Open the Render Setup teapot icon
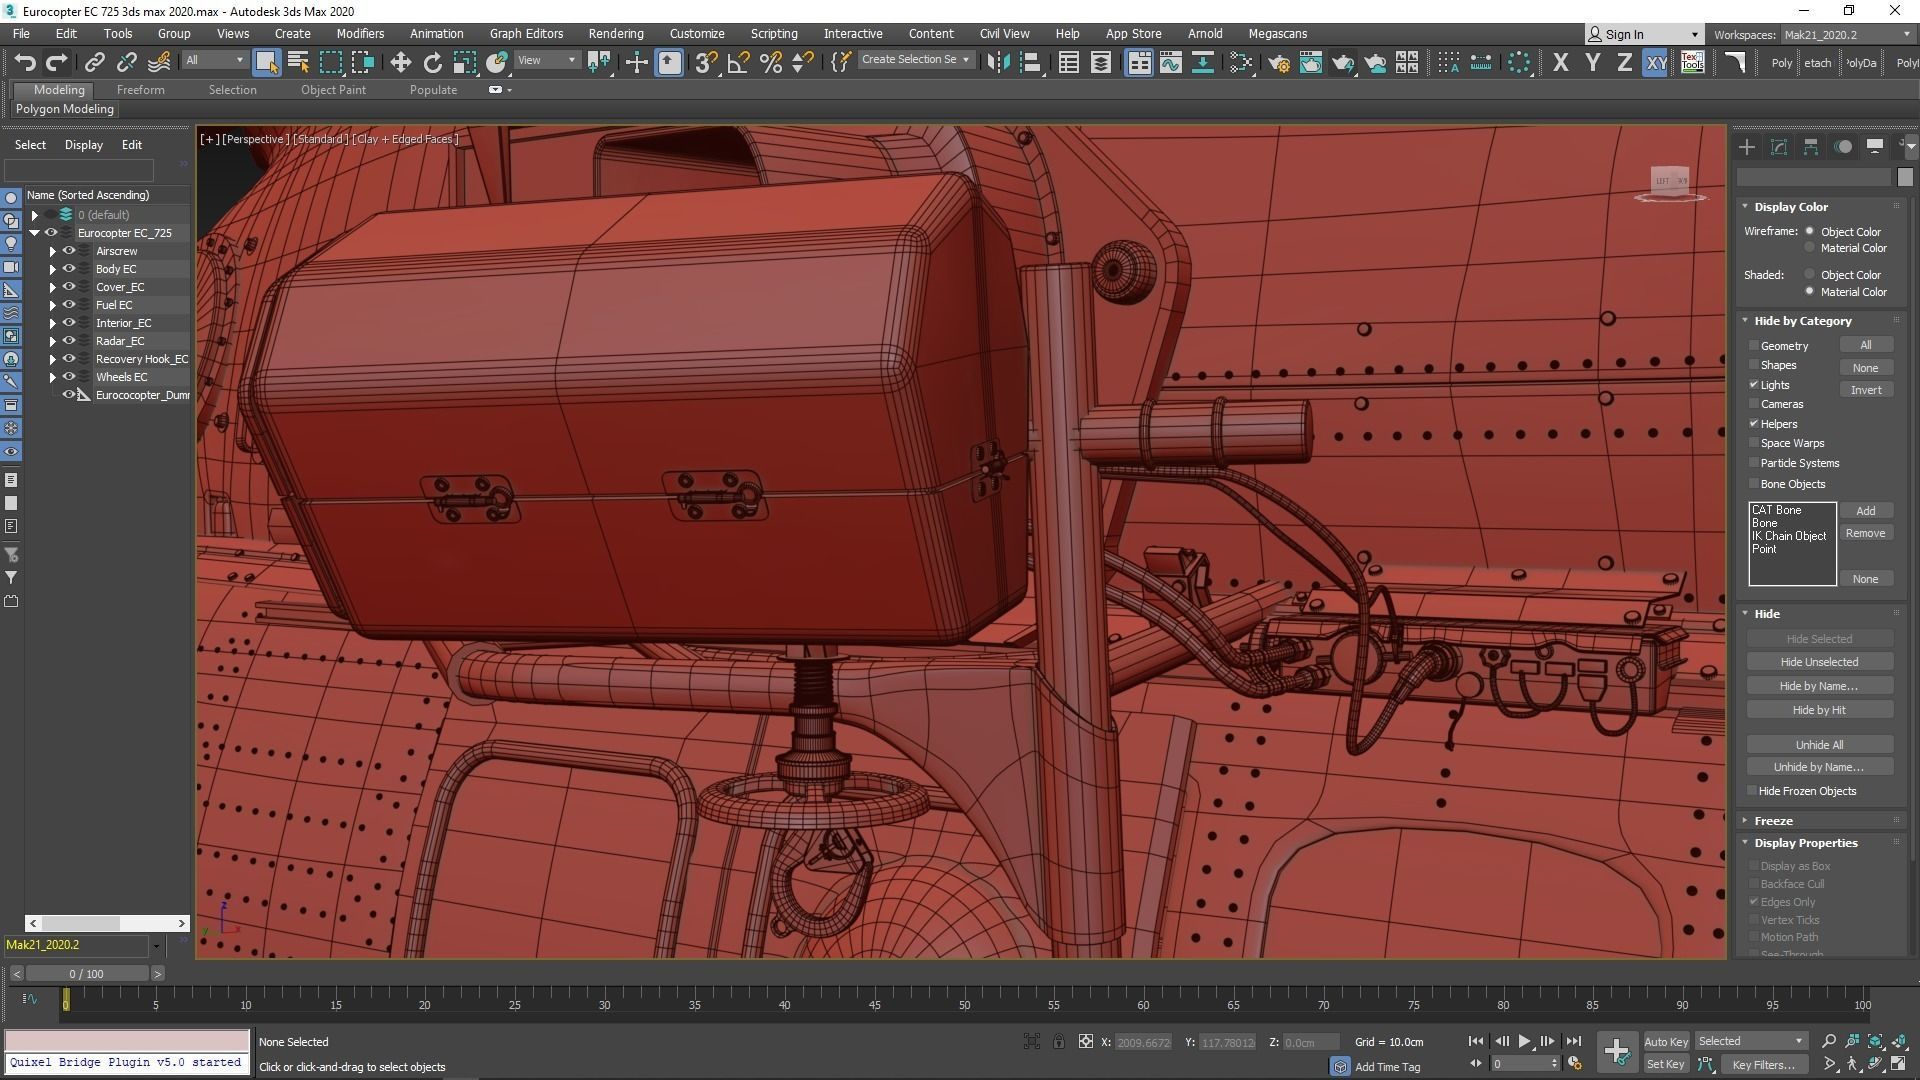 pyautogui.click(x=1278, y=62)
